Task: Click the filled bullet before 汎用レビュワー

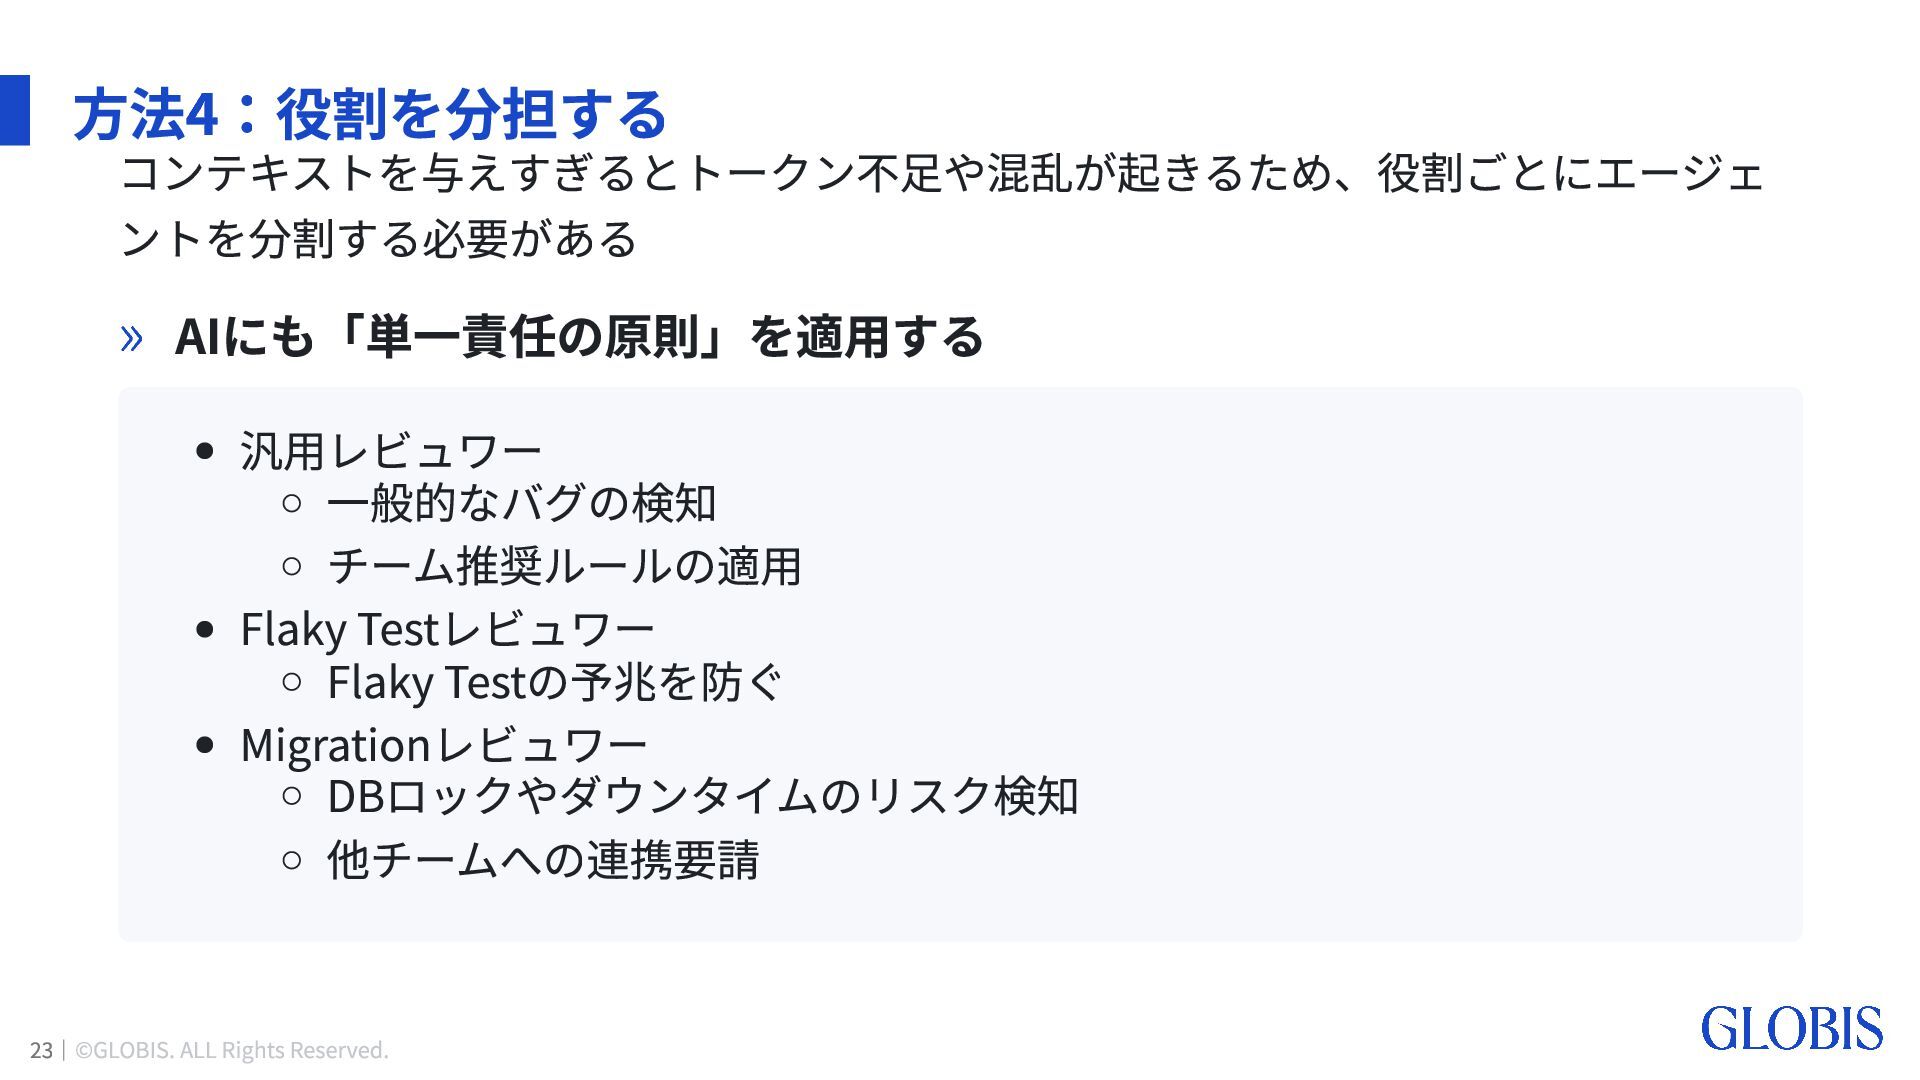Action: [206, 451]
